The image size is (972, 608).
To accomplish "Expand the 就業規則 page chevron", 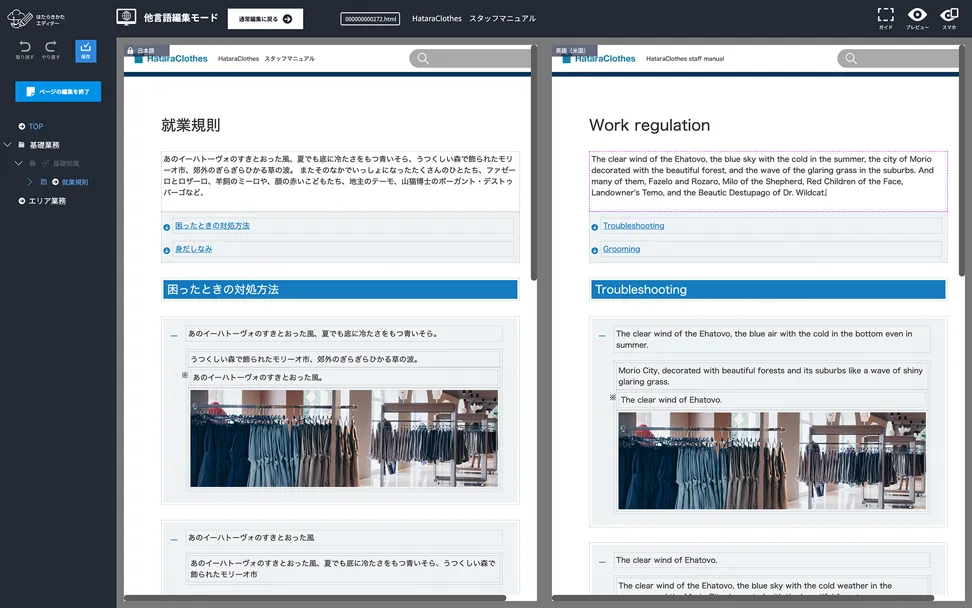I will [30, 182].
